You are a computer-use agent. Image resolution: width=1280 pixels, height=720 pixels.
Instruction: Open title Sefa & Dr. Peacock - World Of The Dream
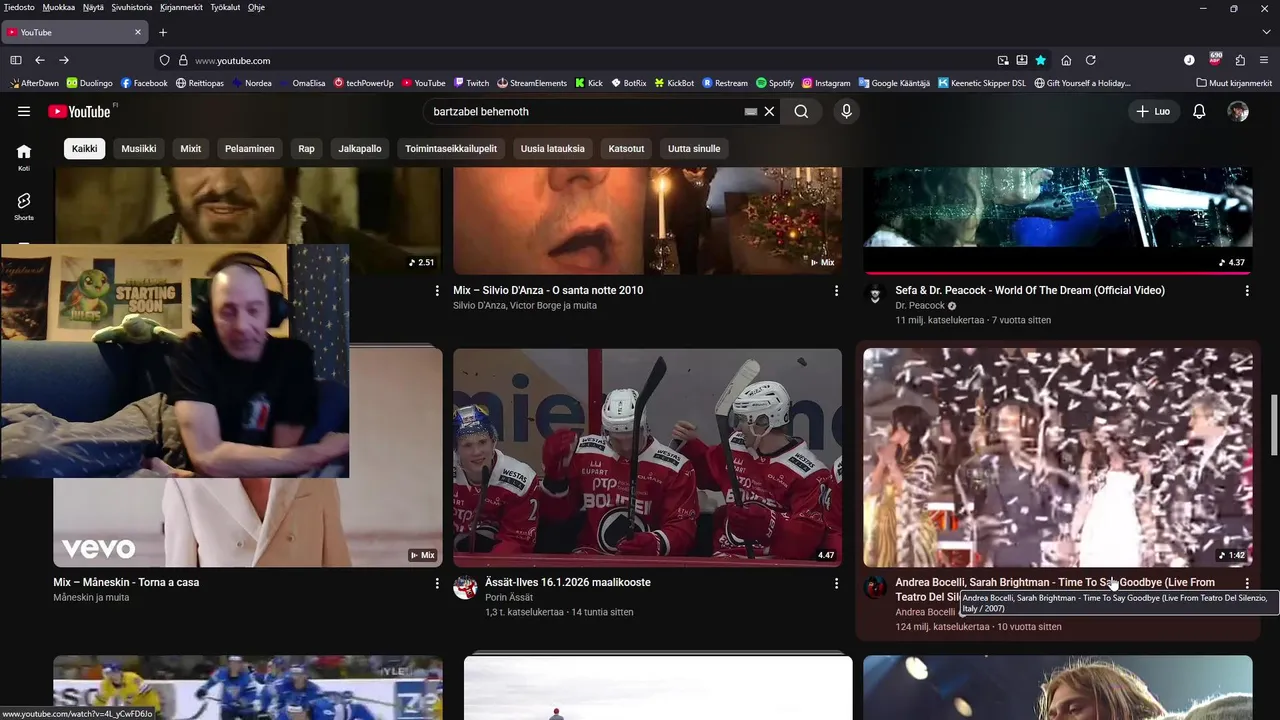(1030, 290)
